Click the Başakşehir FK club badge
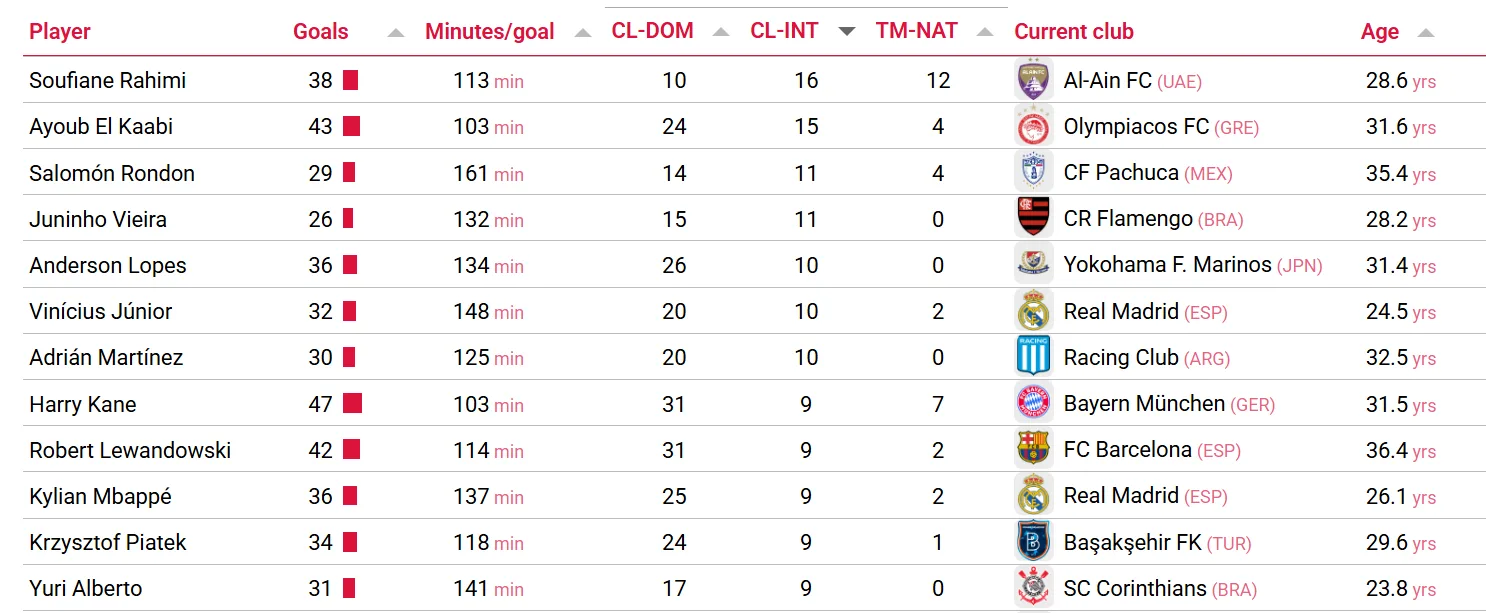 (x=1033, y=543)
